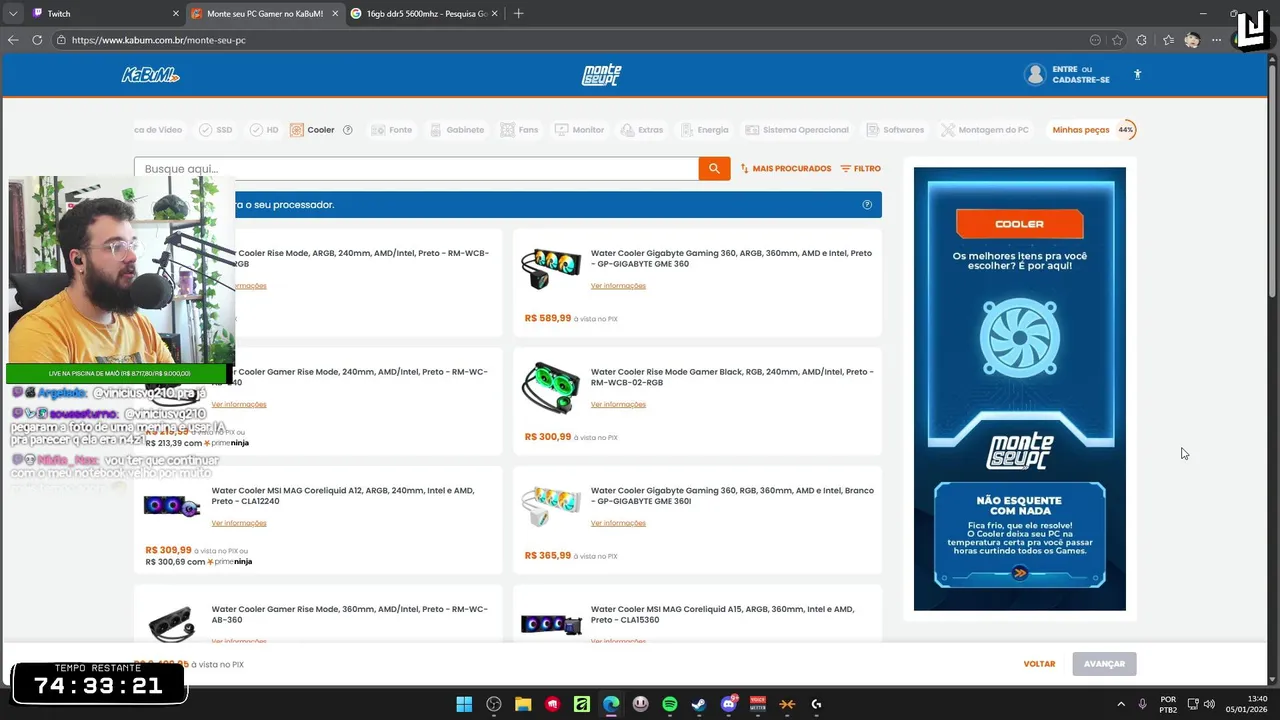
Task: Go to the Fonte step
Action: coord(391,130)
